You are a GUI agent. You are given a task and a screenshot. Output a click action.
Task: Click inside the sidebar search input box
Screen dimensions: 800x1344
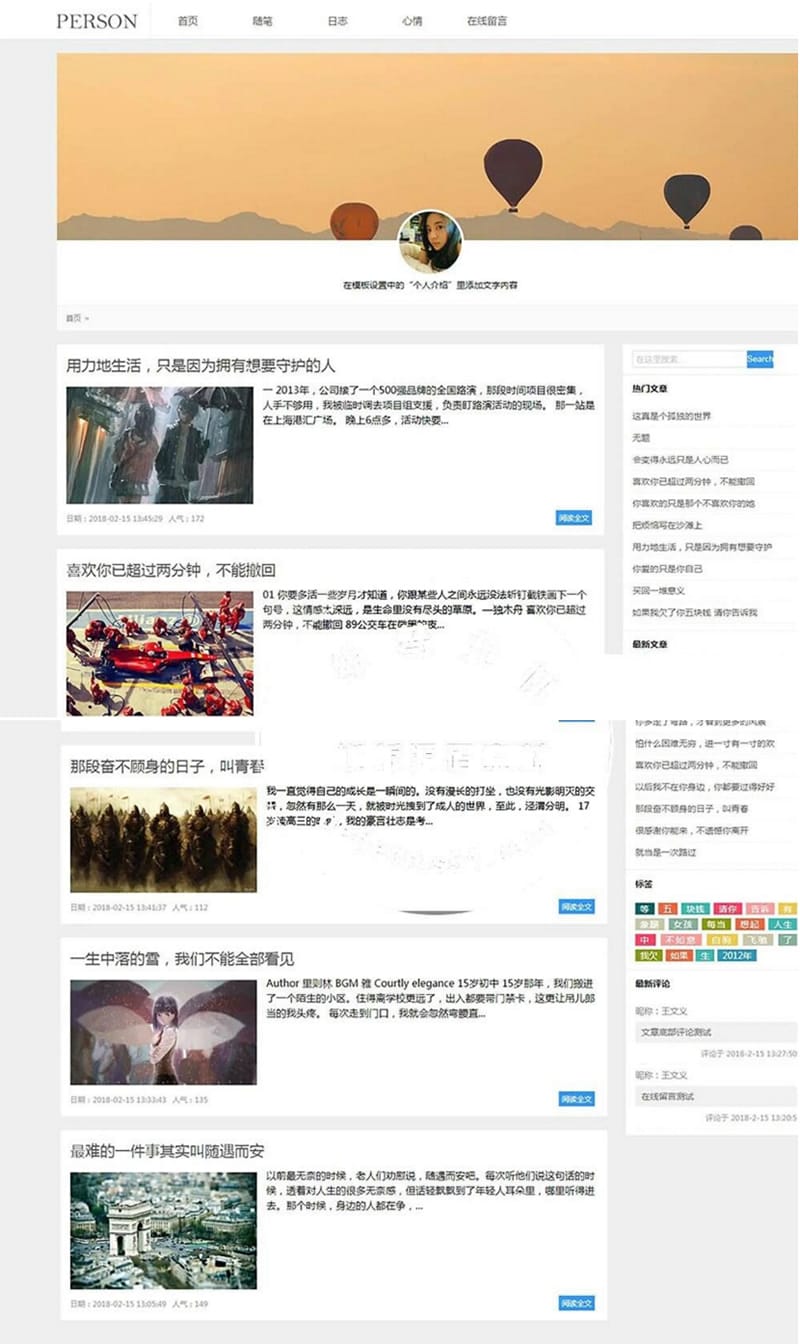click(690, 359)
